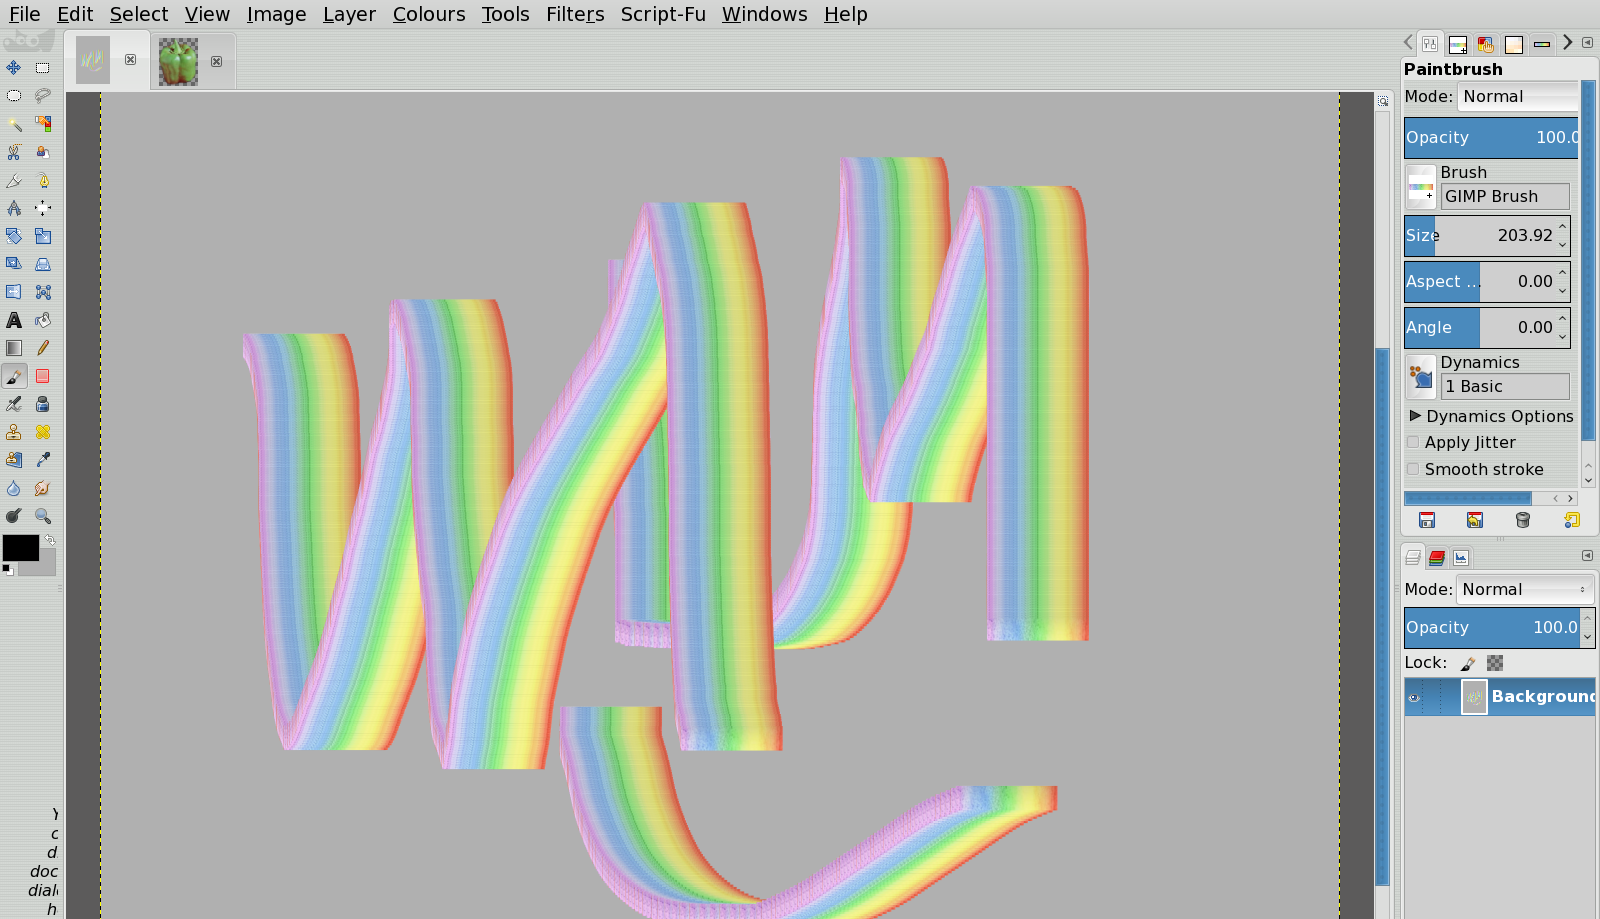
Task: Click the black foreground colour swatch
Action: [20, 547]
